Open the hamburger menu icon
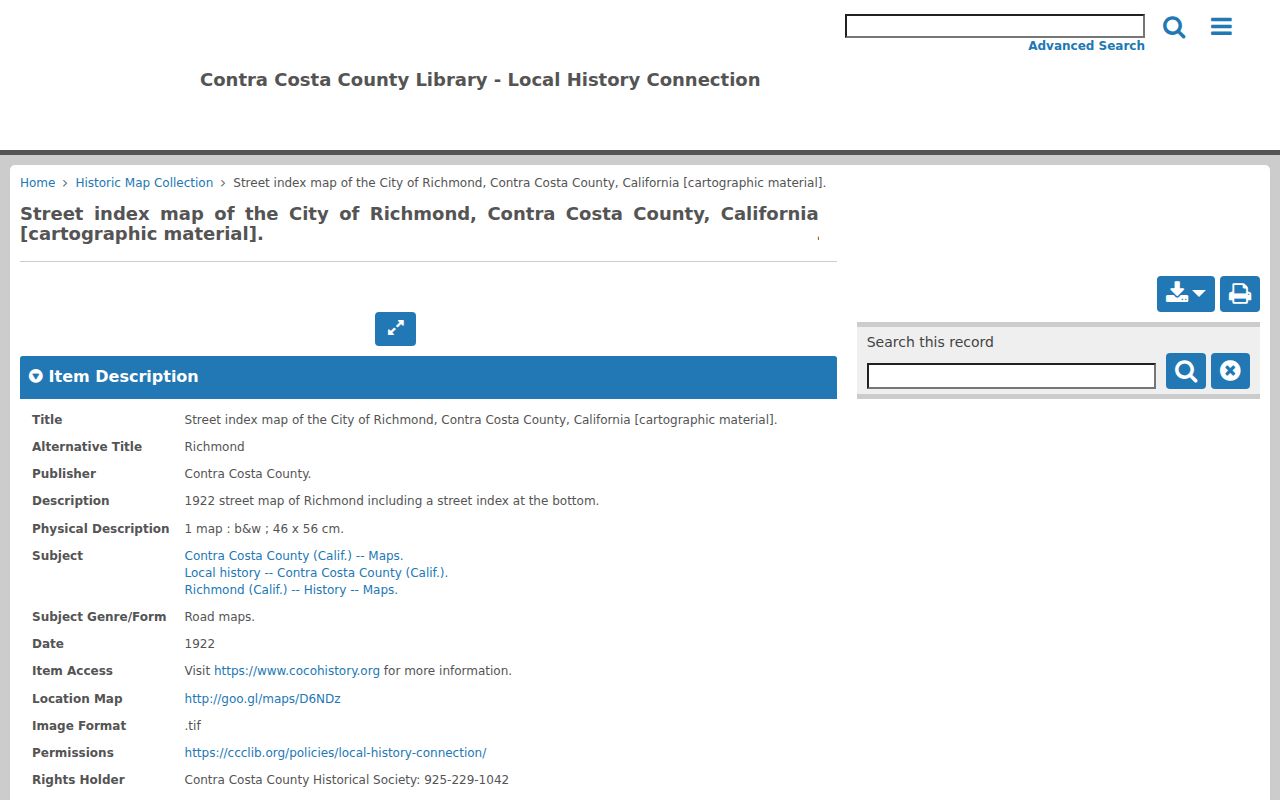Image resolution: width=1280 pixels, height=800 pixels. tap(1221, 27)
